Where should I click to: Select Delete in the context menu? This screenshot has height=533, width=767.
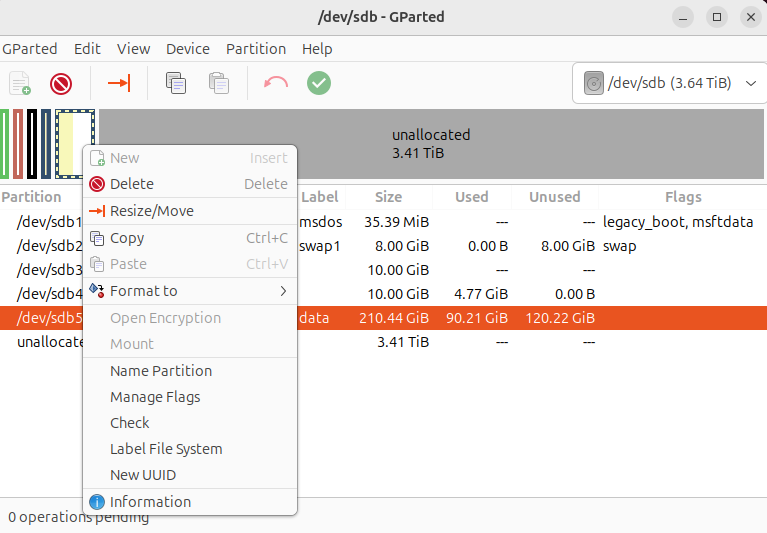coord(132,184)
